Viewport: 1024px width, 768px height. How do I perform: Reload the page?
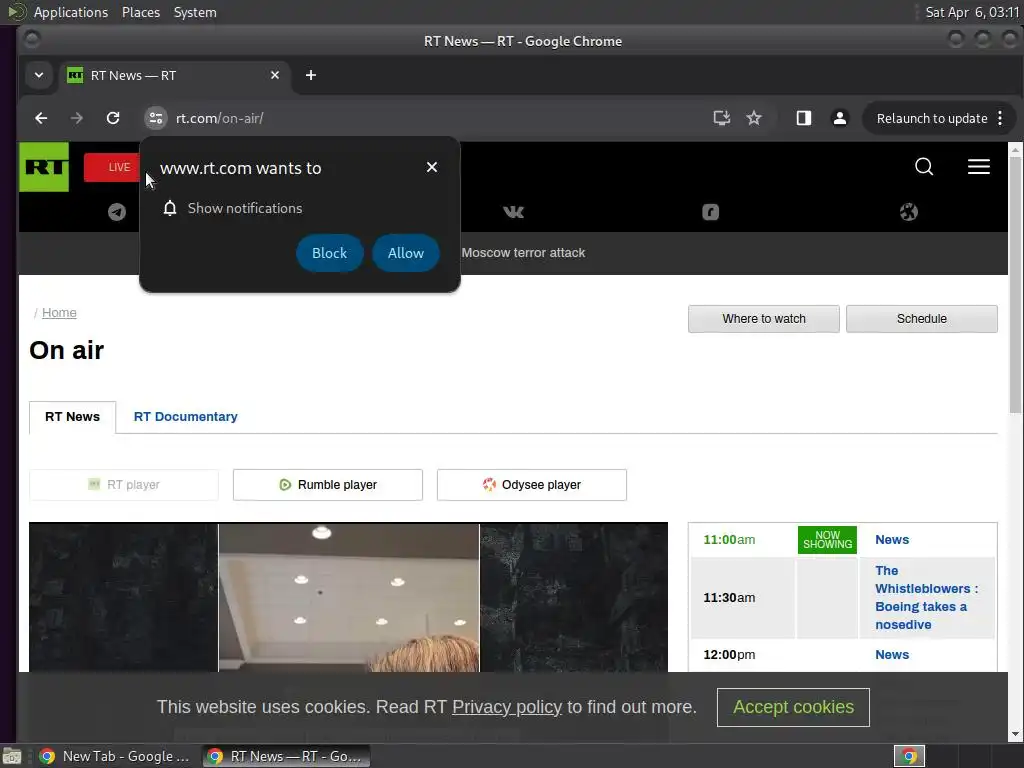[x=113, y=118]
